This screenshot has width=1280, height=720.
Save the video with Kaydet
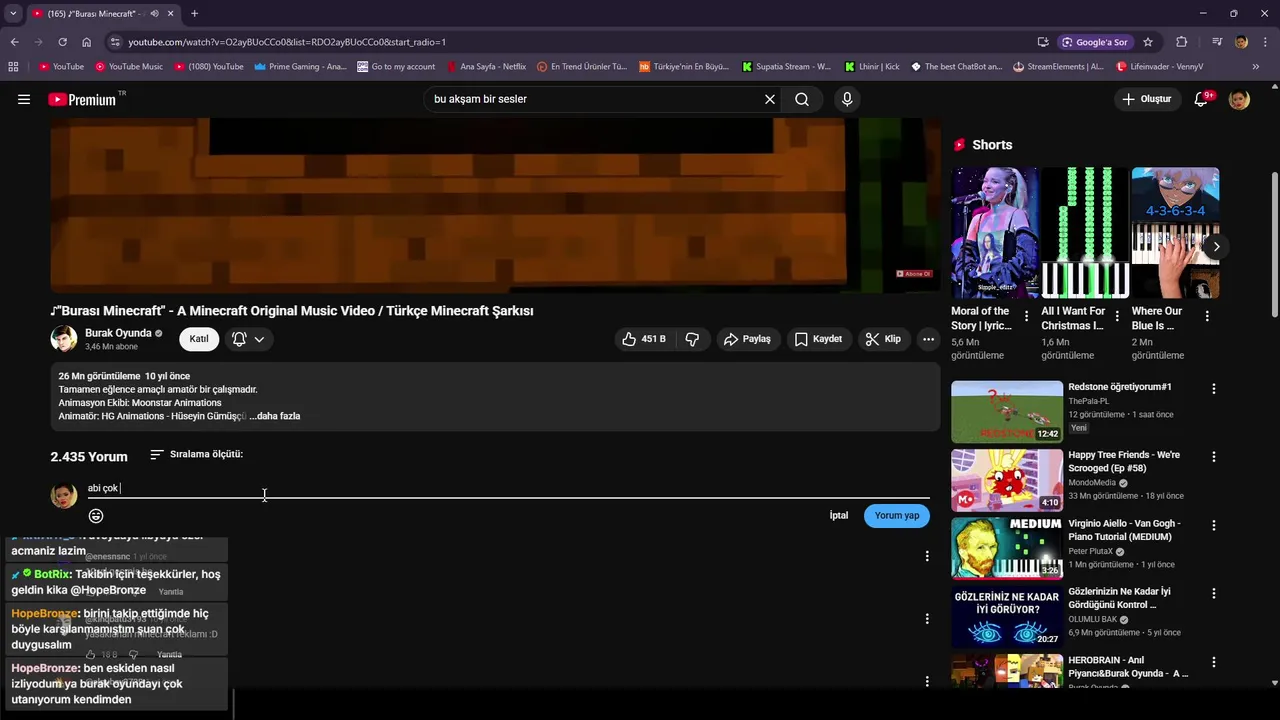(818, 339)
